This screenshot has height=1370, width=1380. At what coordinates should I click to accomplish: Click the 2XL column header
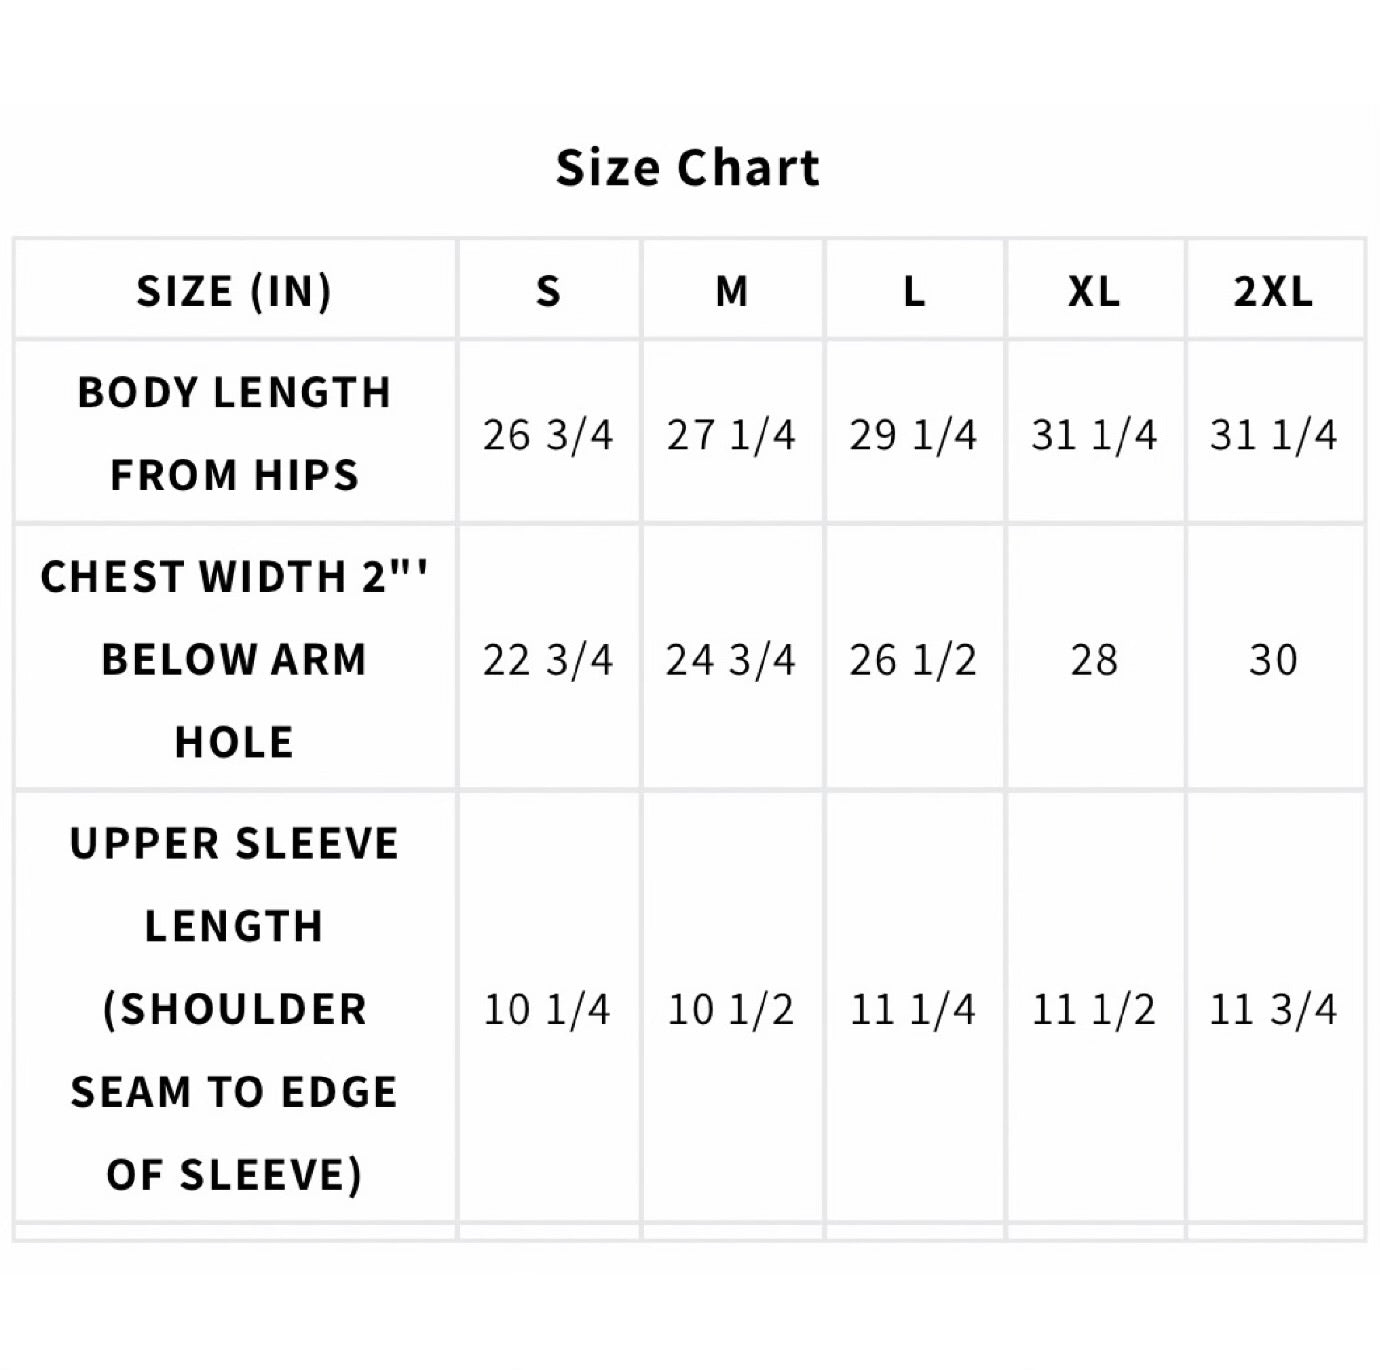point(1273,291)
